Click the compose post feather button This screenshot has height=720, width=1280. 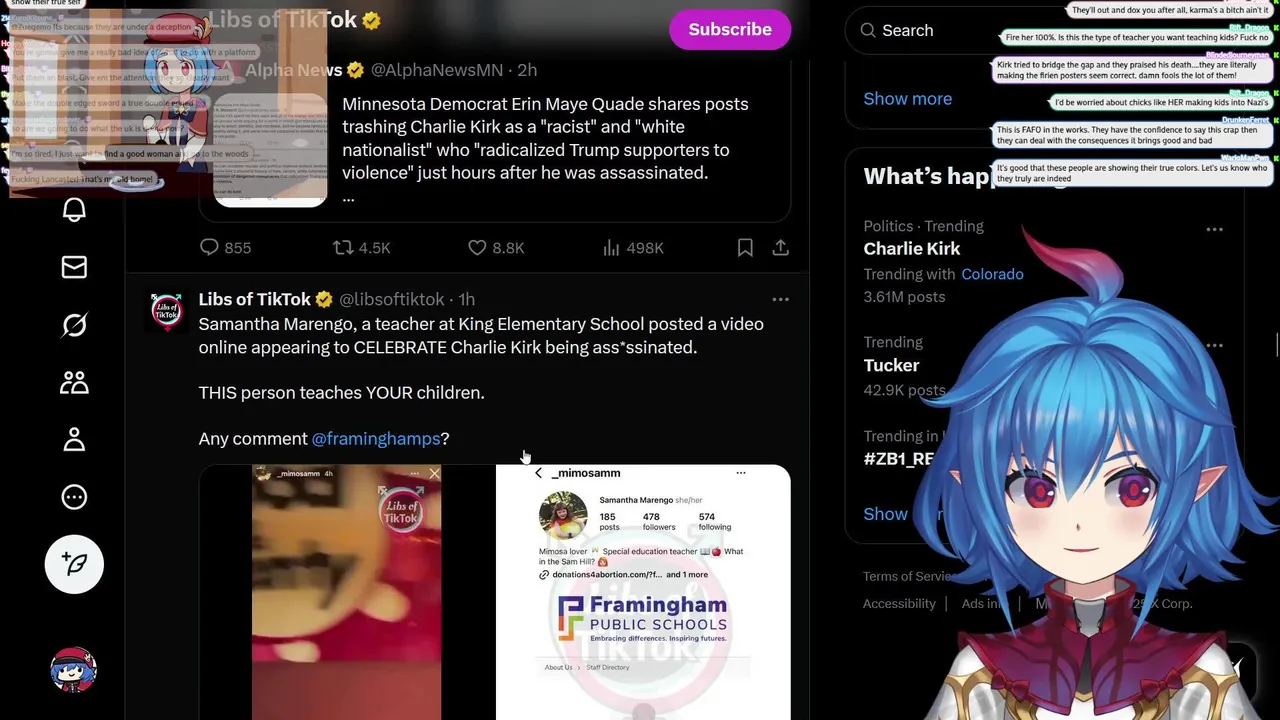point(74,564)
